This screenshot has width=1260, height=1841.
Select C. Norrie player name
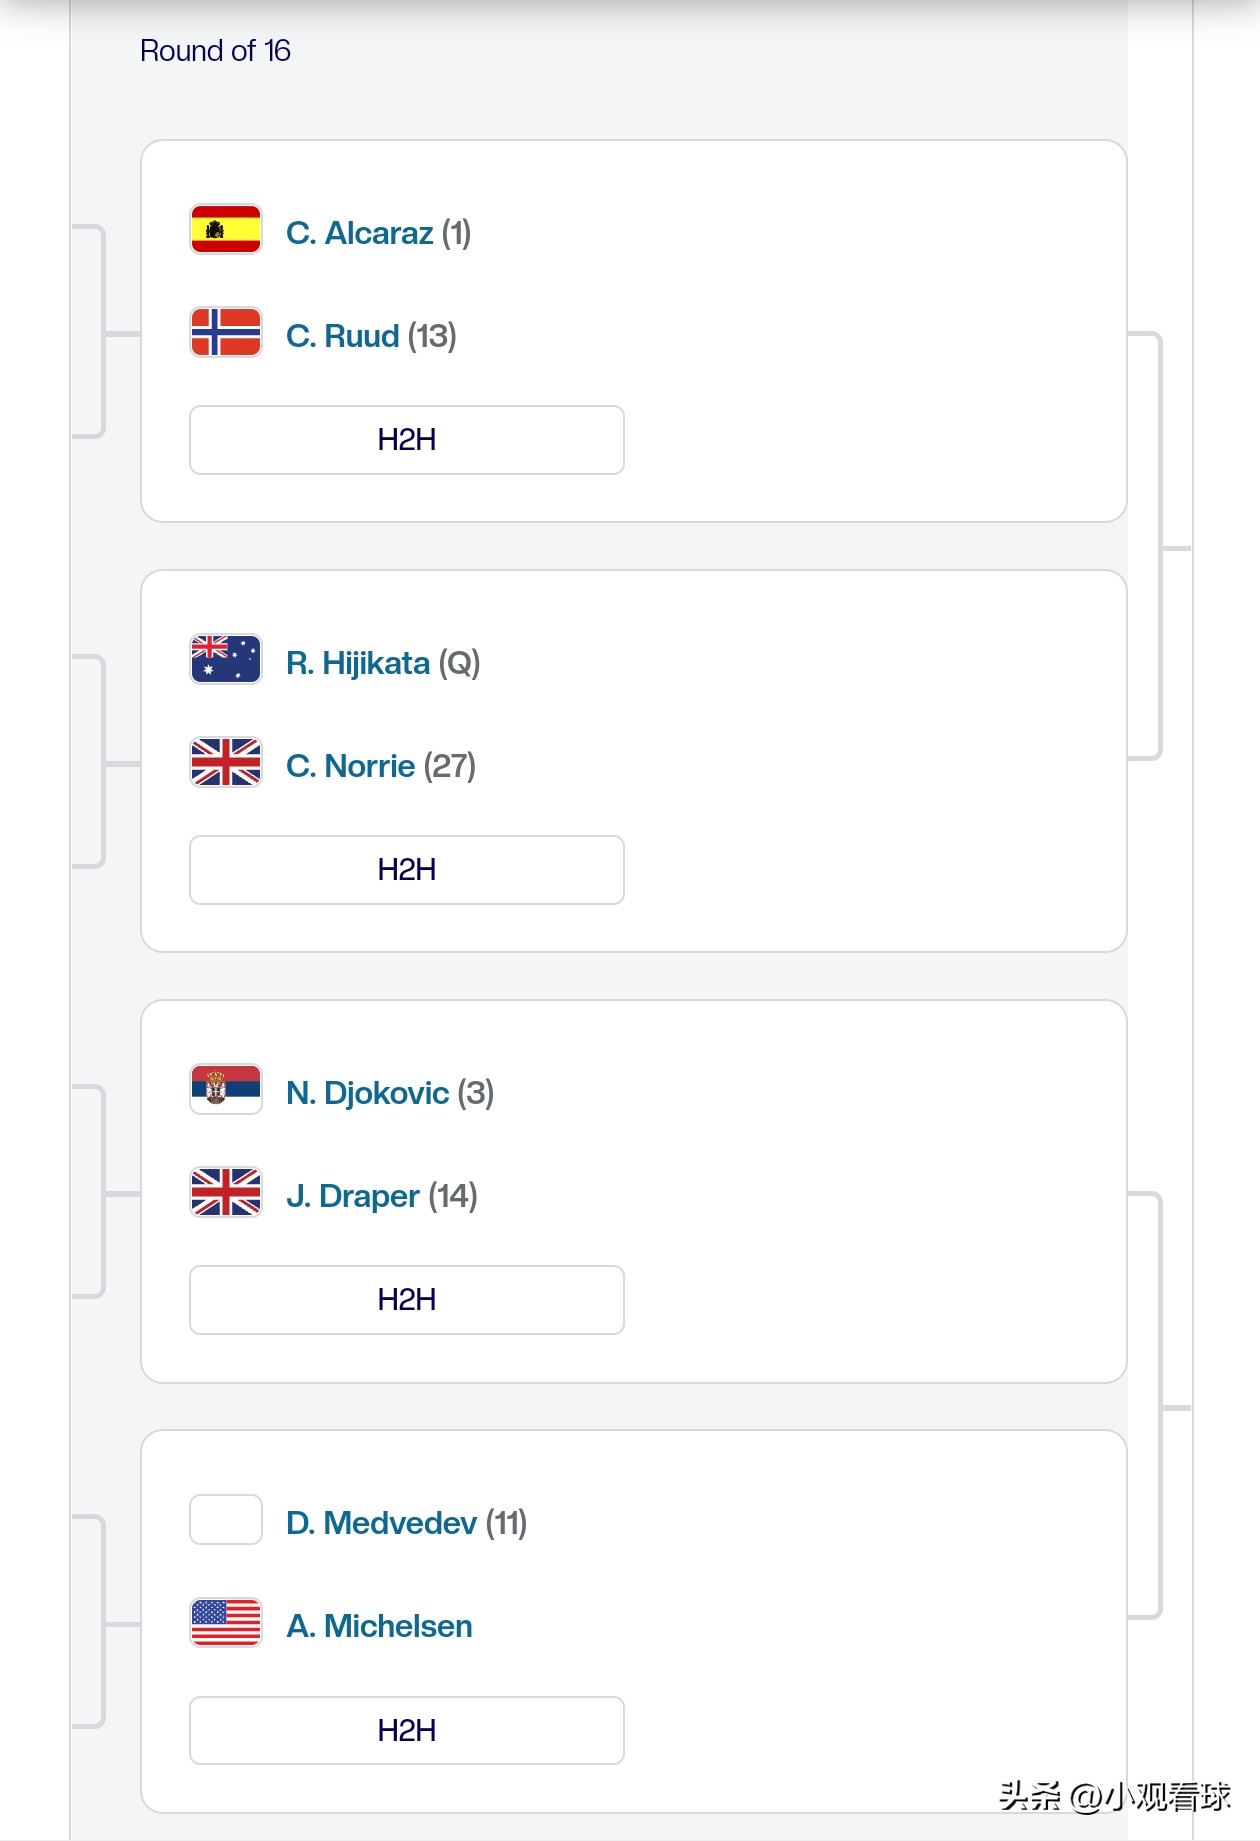point(350,766)
